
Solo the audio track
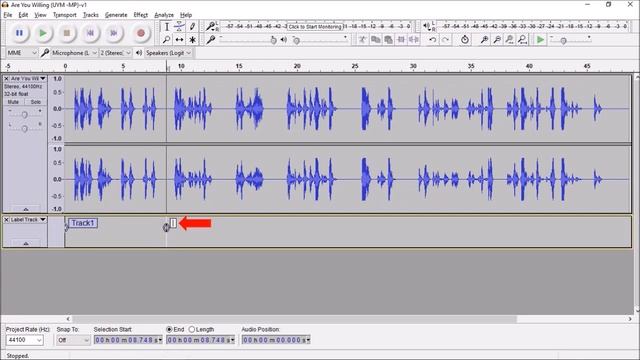pos(36,102)
